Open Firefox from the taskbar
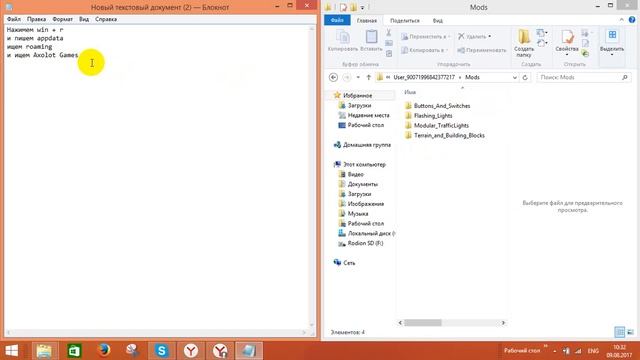 click(104, 351)
